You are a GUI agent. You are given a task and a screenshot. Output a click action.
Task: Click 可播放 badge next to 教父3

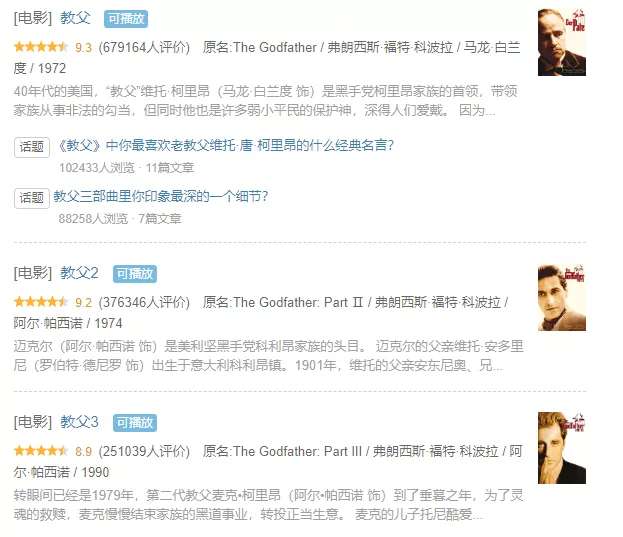(135, 423)
